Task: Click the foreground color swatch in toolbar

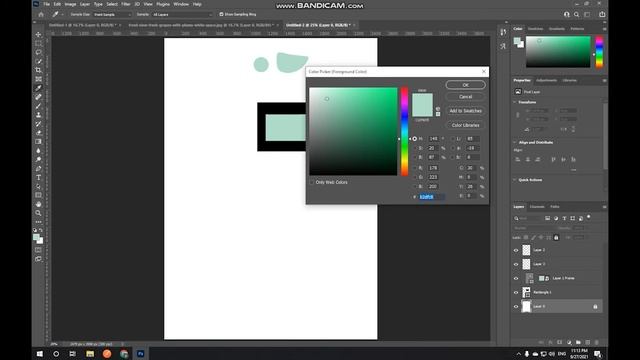Action: point(36,238)
